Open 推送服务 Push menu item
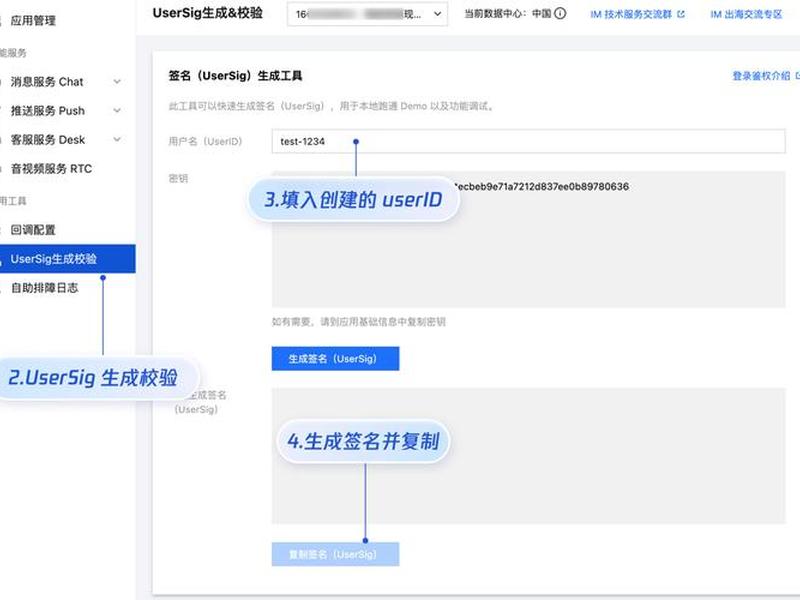 pyautogui.click(x=47, y=111)
